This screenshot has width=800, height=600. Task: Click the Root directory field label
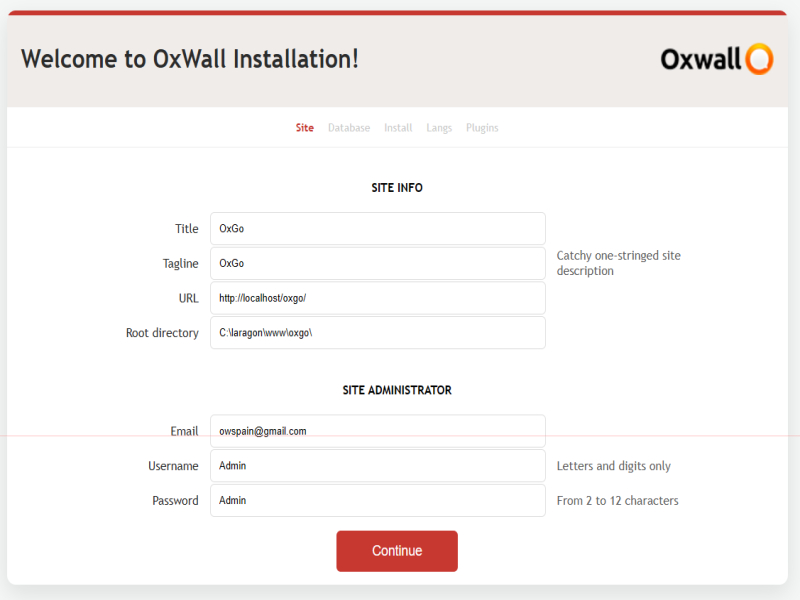pos(162,333)
